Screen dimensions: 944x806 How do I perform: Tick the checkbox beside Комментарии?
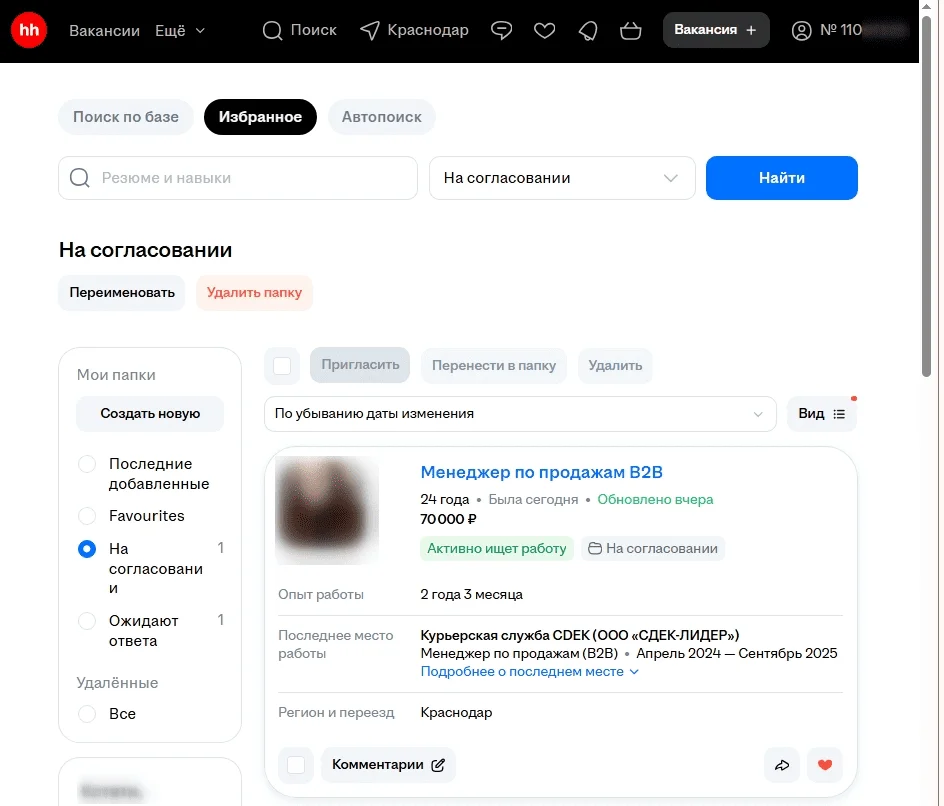pos(296,765)
